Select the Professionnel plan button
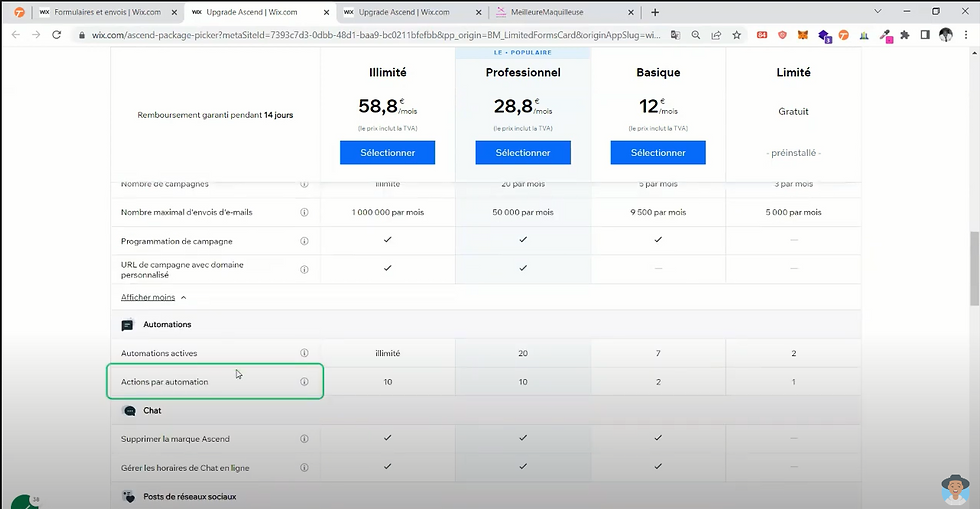This screenshot has width=980, height=509. [x=523, y=153]
